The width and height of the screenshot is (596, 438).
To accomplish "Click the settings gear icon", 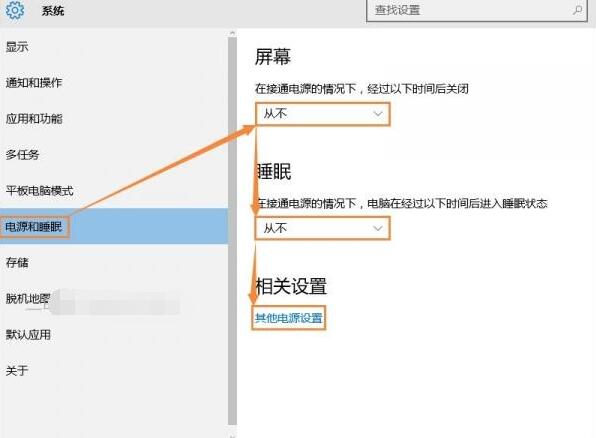I will tap(14, 10).
